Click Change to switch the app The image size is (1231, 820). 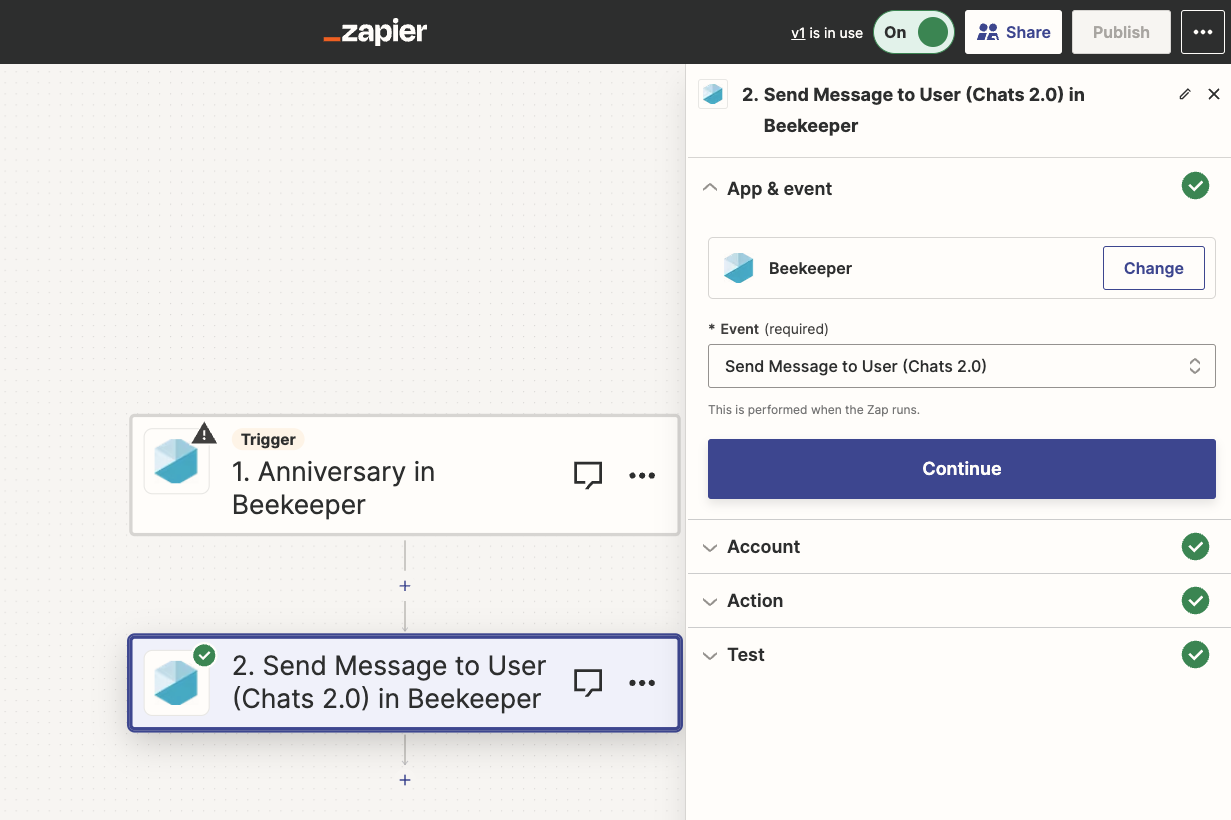click(x=1154, y=268)
